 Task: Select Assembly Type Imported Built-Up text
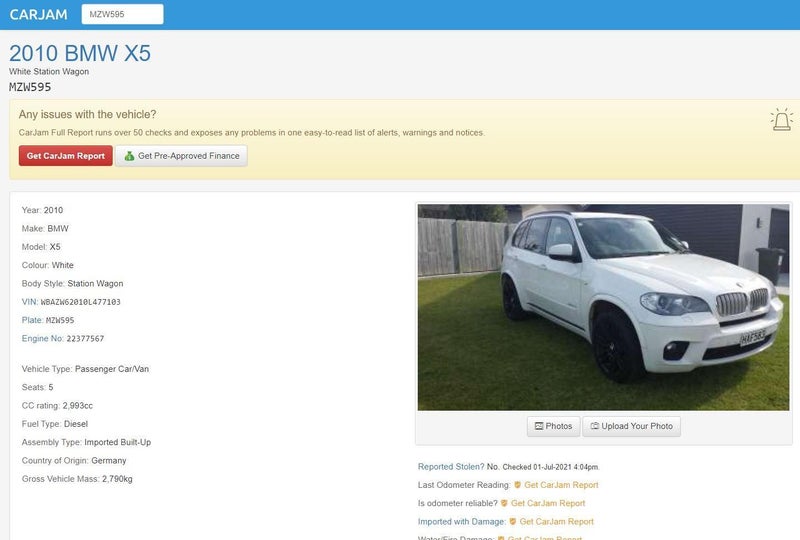pos(86,443)
